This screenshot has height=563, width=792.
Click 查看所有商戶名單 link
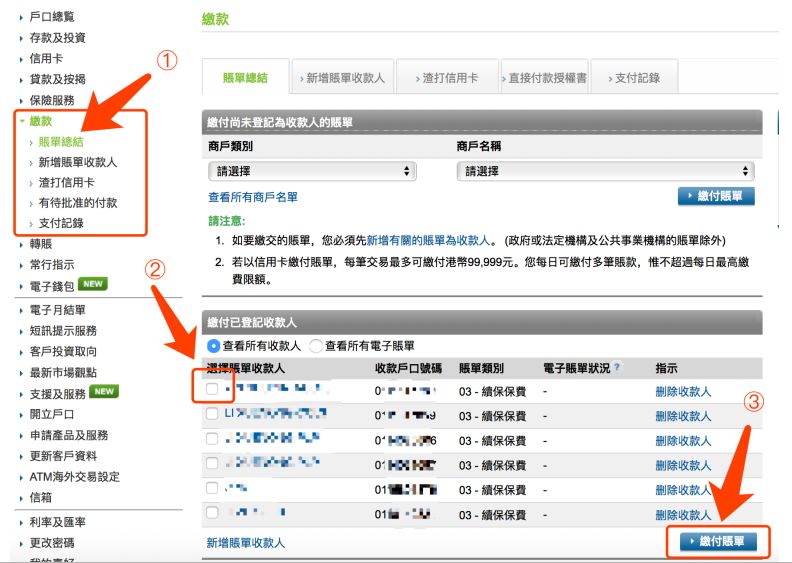(x=253, y=197)
